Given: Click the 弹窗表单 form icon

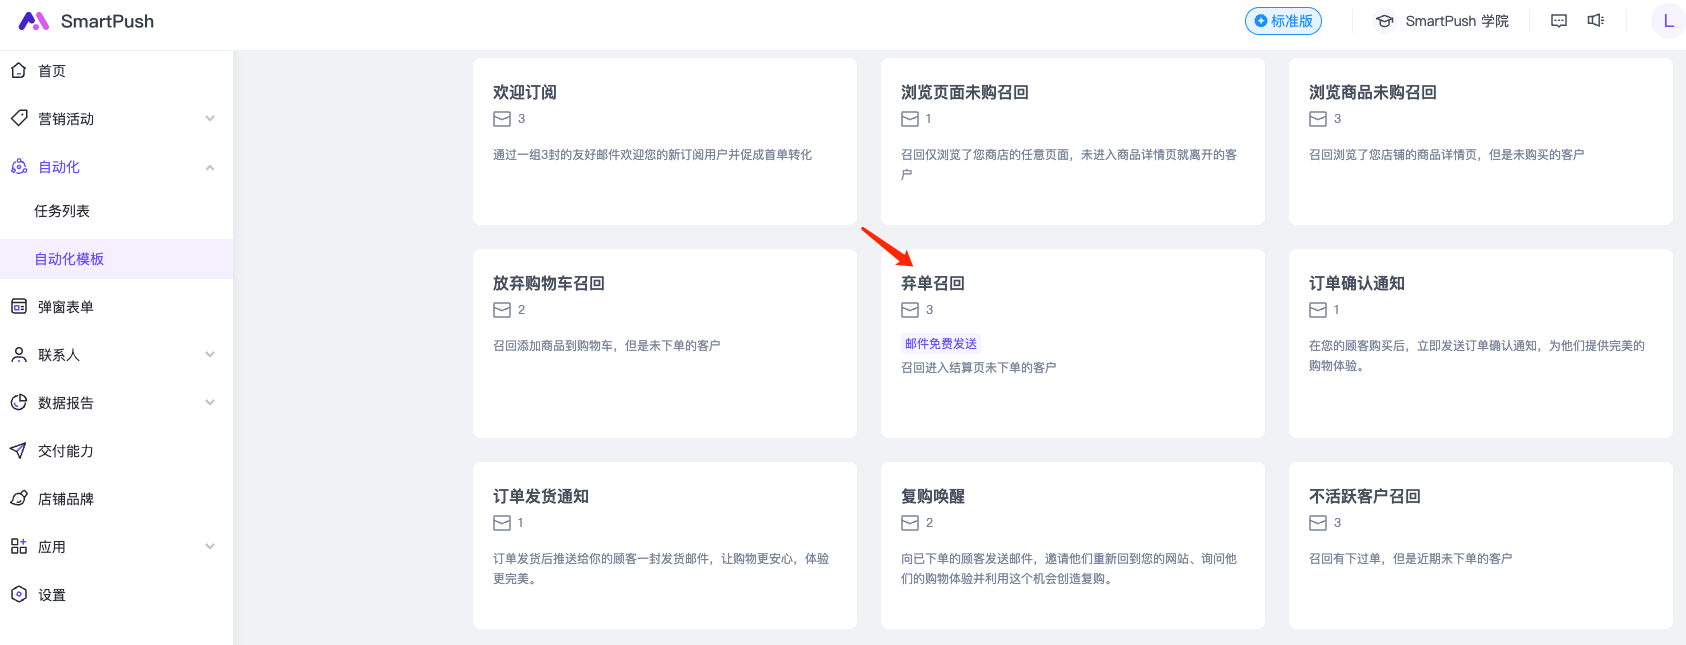Looking at the screenshot, I should point(18,307).
